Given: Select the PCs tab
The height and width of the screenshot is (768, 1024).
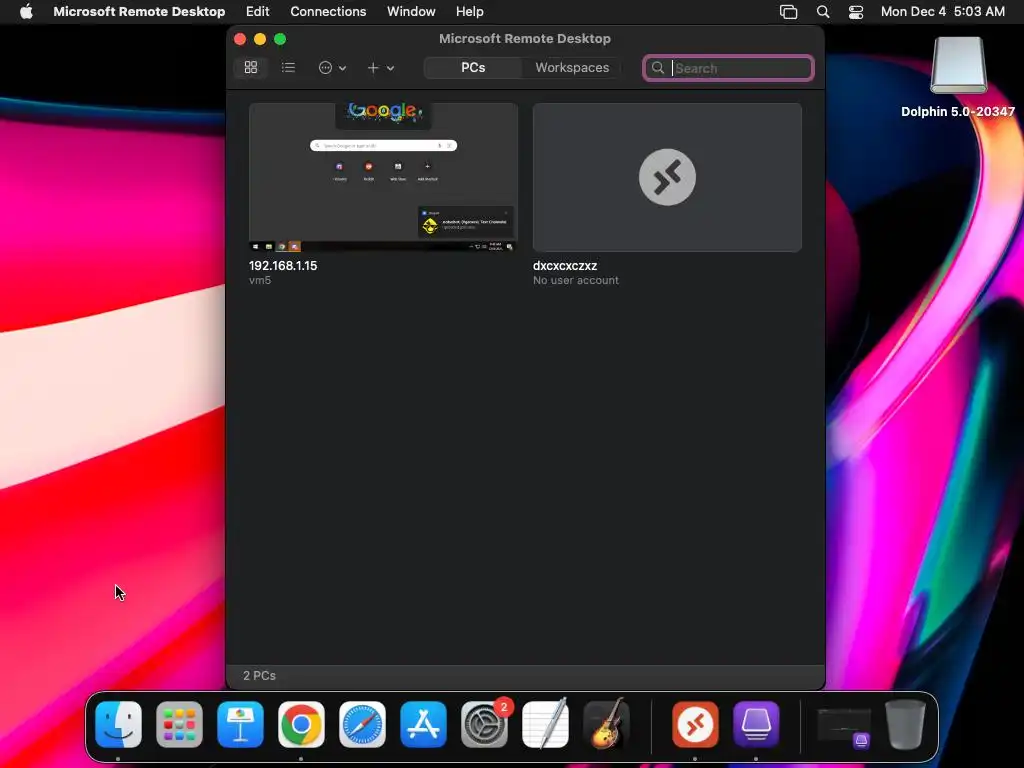Looking at the screenshot, I should tap(473, 67).
